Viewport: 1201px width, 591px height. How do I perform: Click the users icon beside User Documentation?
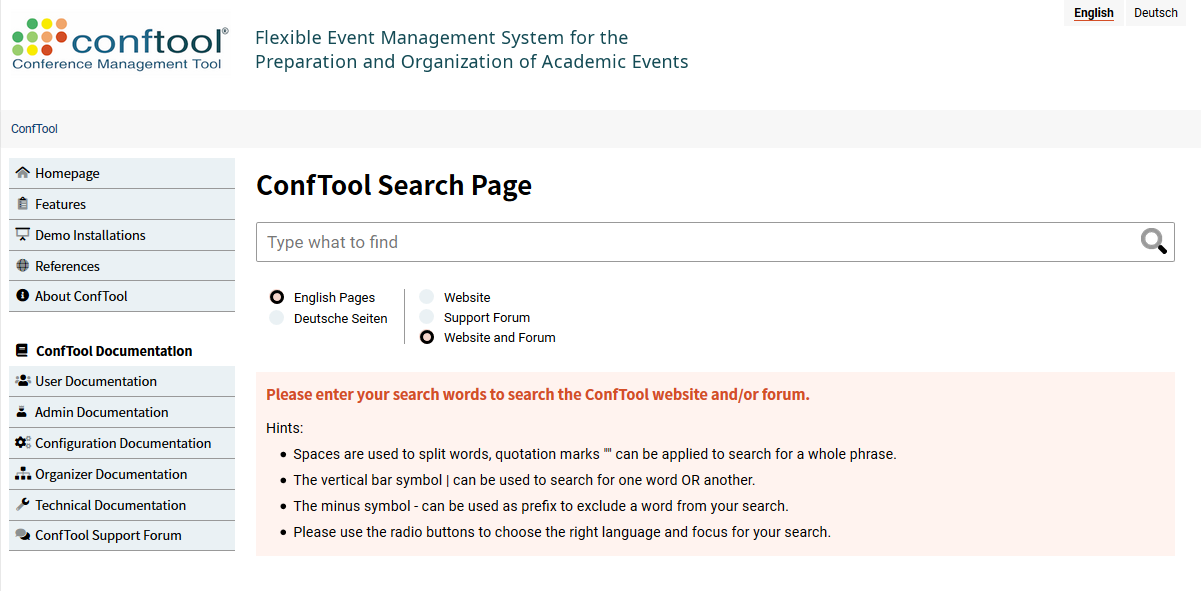[x=23, y=381]
